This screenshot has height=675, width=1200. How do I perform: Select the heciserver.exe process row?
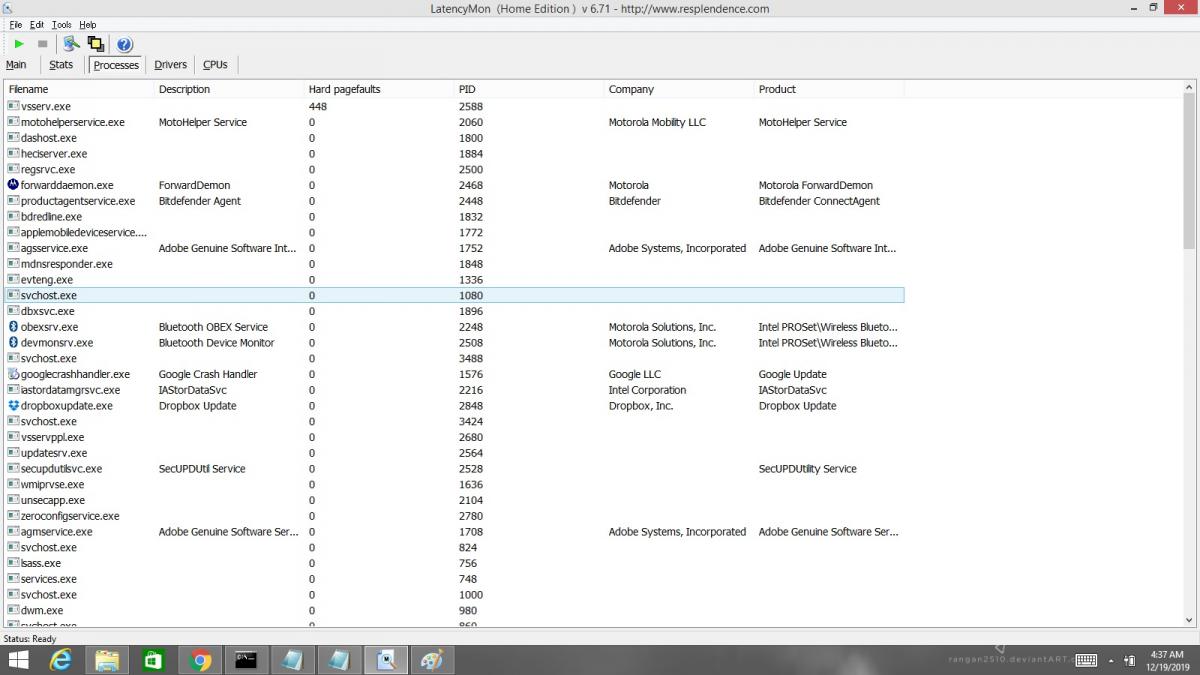pyautogui.click(x=454, y=154)
